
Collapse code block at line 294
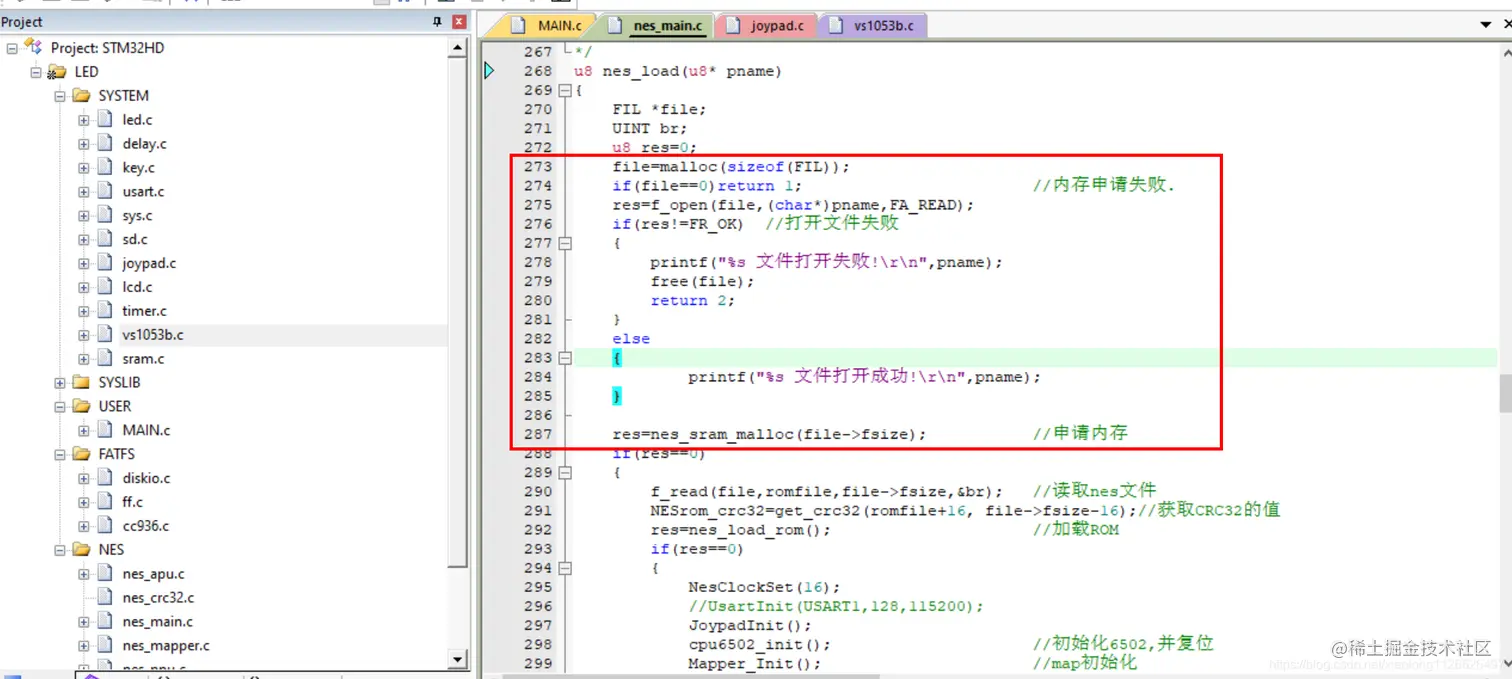point(565,568)
